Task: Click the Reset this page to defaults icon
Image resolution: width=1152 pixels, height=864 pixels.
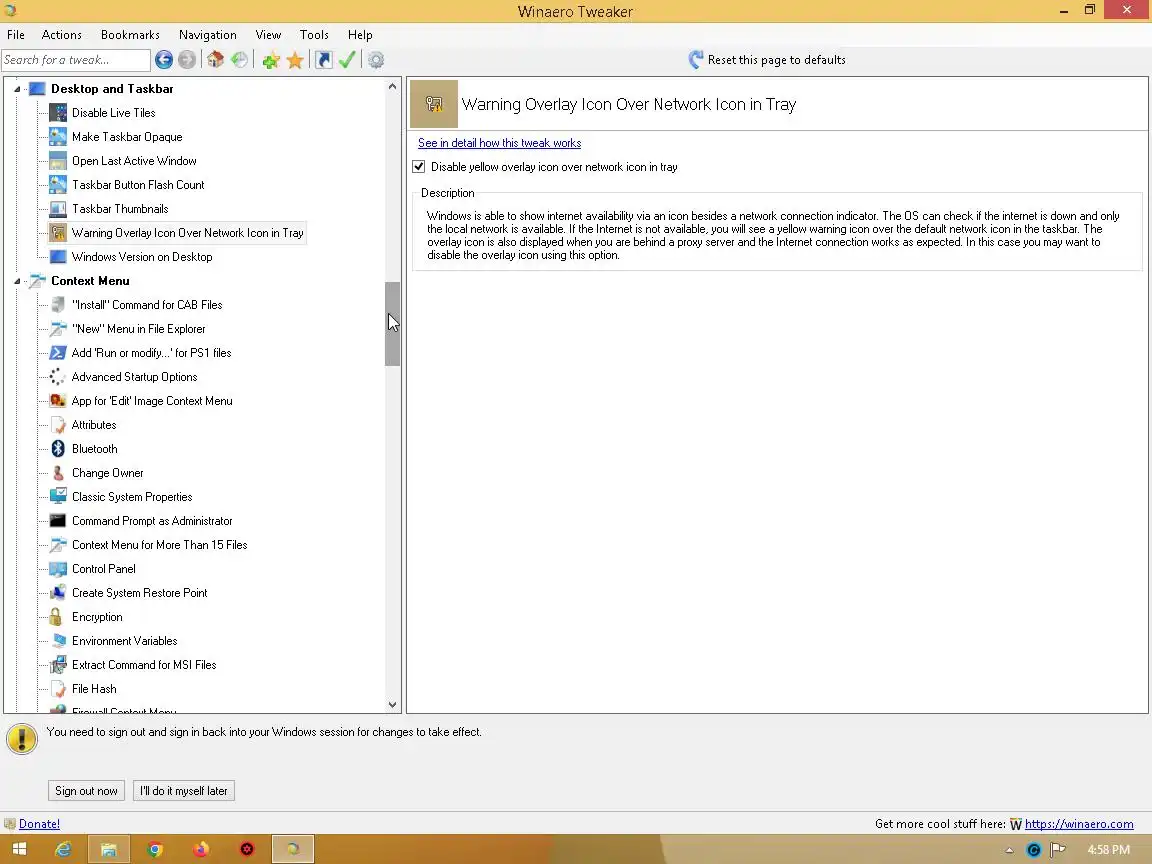Action: click(695, 60)
